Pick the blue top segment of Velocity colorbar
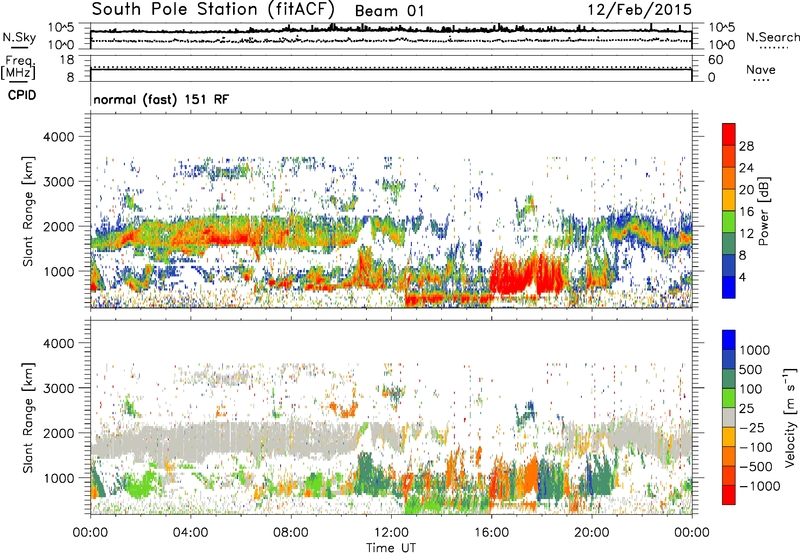Image resolution: width=800 pixels, height=554 pixels. pyautogui.click(x=729, y=340)
